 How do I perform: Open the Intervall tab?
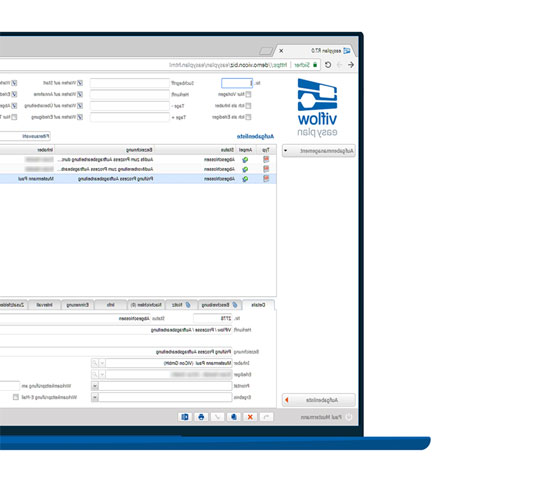pos(44,305)
